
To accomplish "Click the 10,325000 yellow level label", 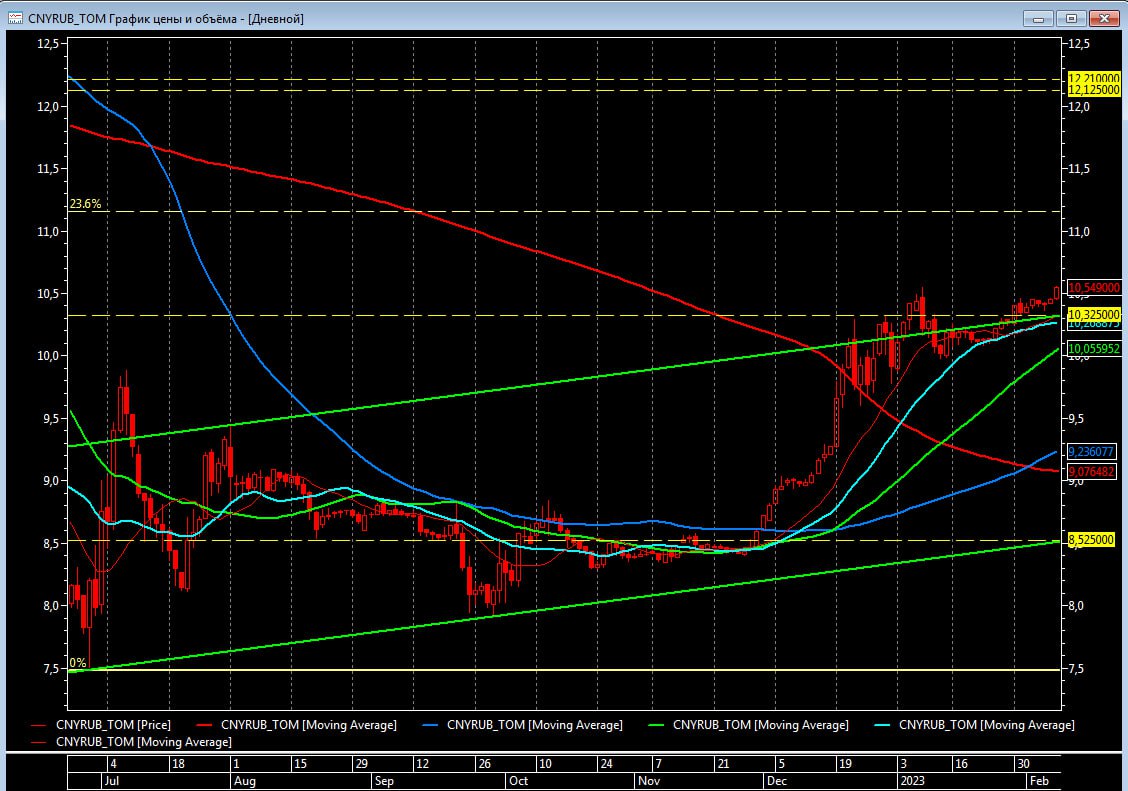I will [1093, 314].
